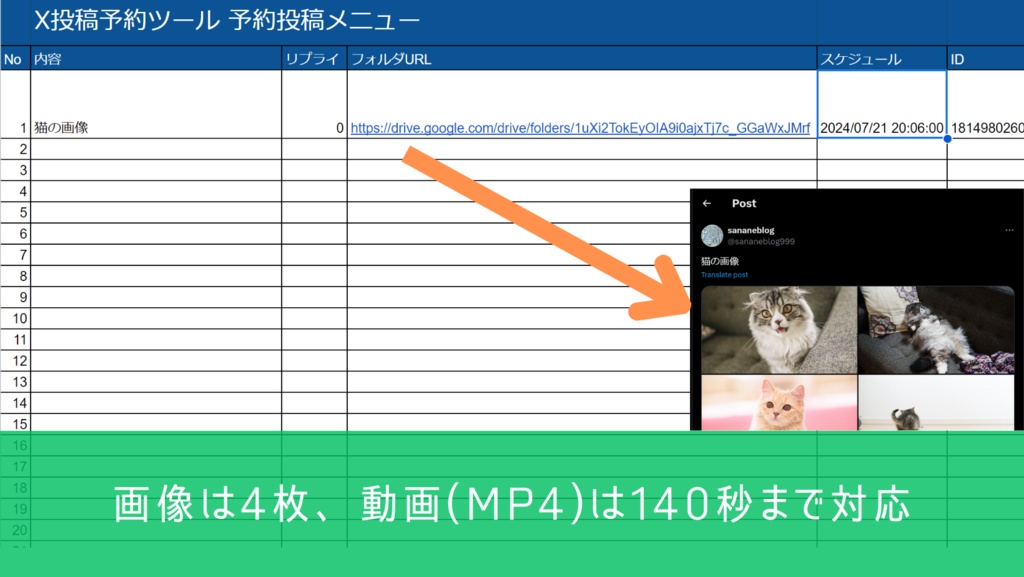Click the blue fill handle on schedule cell
This screenshot has width=1024, height=577.
pos(945,140)
